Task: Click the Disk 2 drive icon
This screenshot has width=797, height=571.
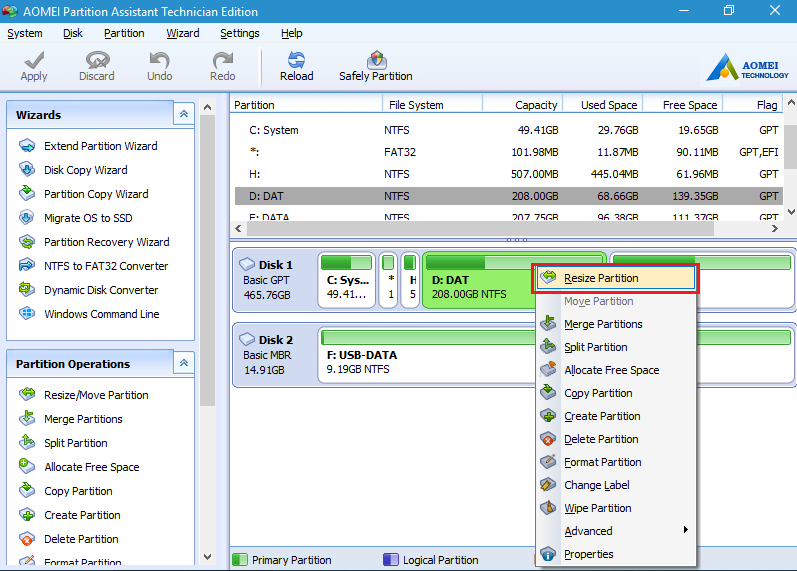Action: (x=247, y=339)
